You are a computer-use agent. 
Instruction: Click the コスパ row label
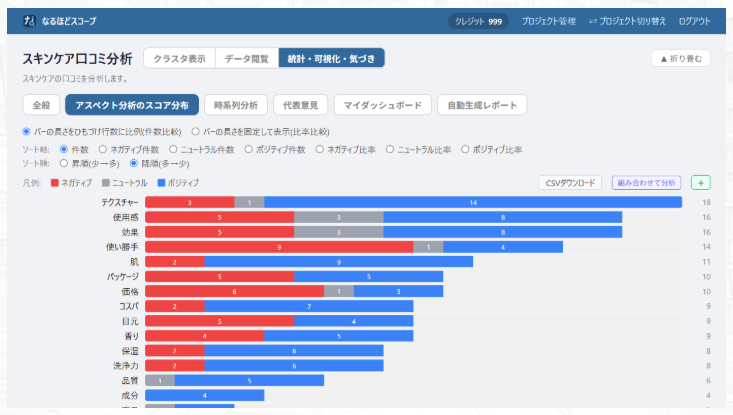pos(129,306)
